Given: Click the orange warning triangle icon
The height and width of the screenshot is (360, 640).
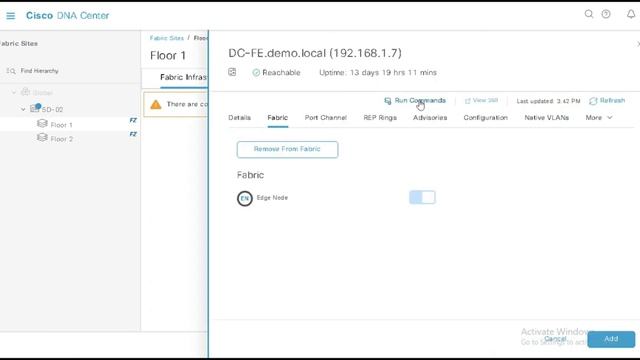Looking at the screenshot, I should click(x=156, y=104).
